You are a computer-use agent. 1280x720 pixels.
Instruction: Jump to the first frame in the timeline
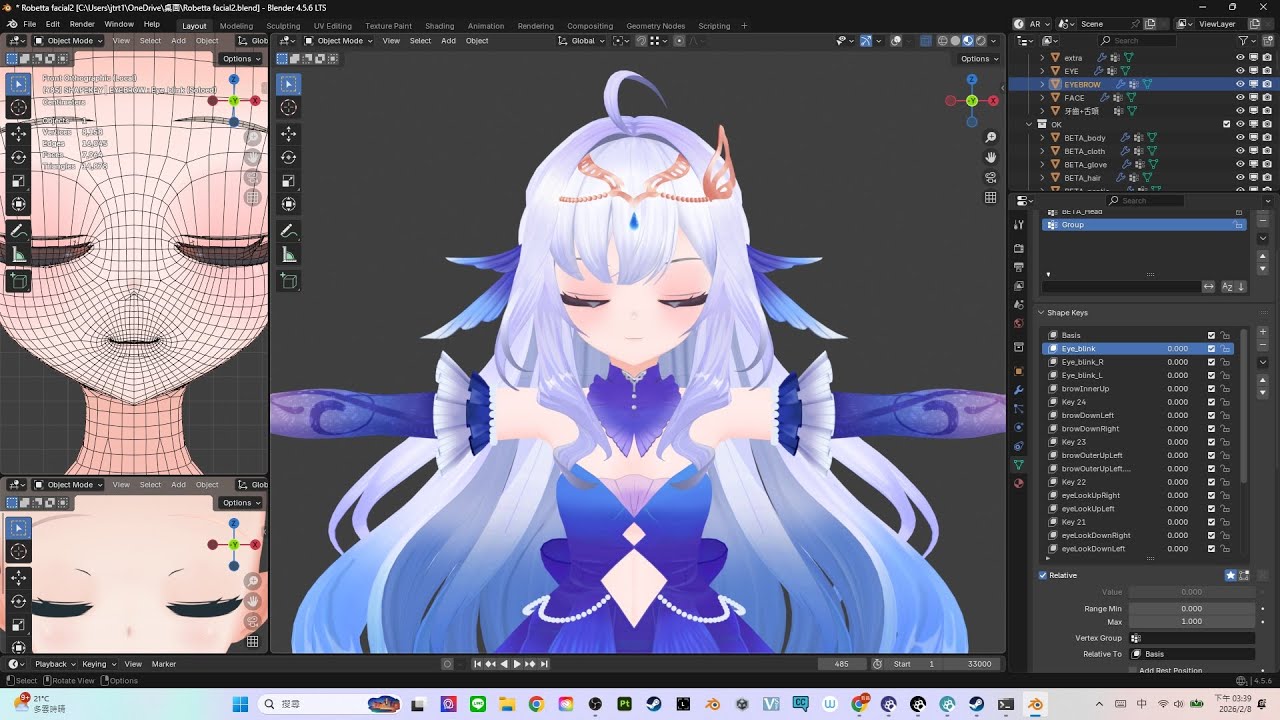pyautogui.click(x=478, y=664)
